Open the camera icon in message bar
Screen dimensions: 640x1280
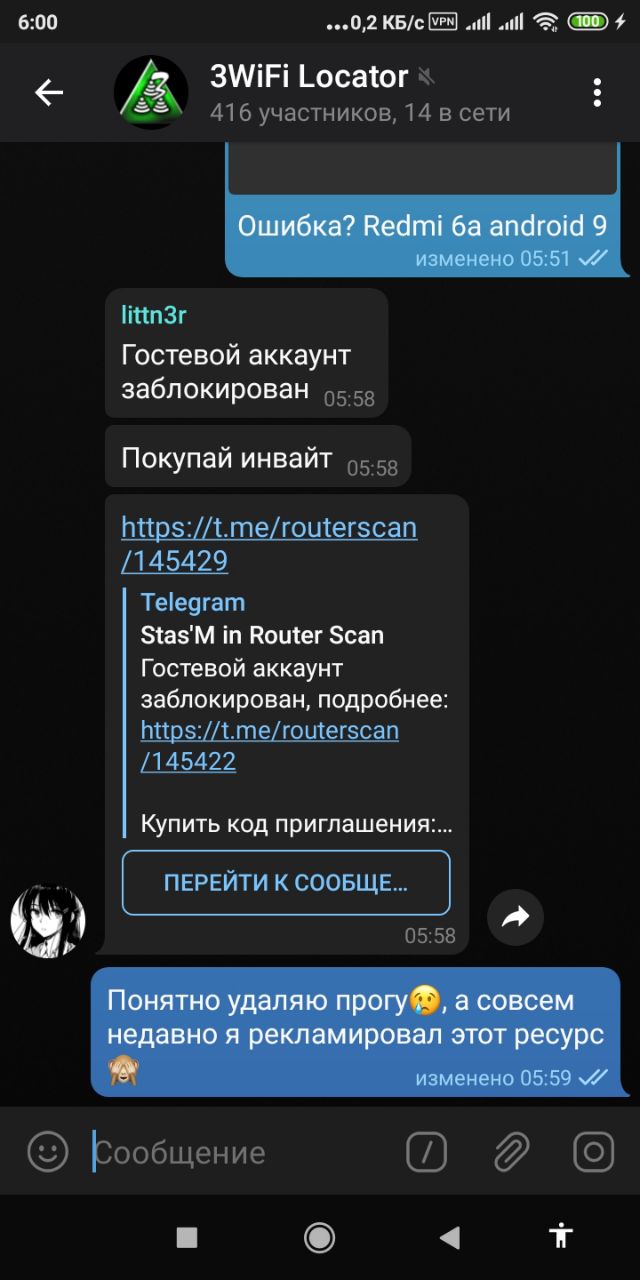pyautogui.click(x=593, y=1152)
